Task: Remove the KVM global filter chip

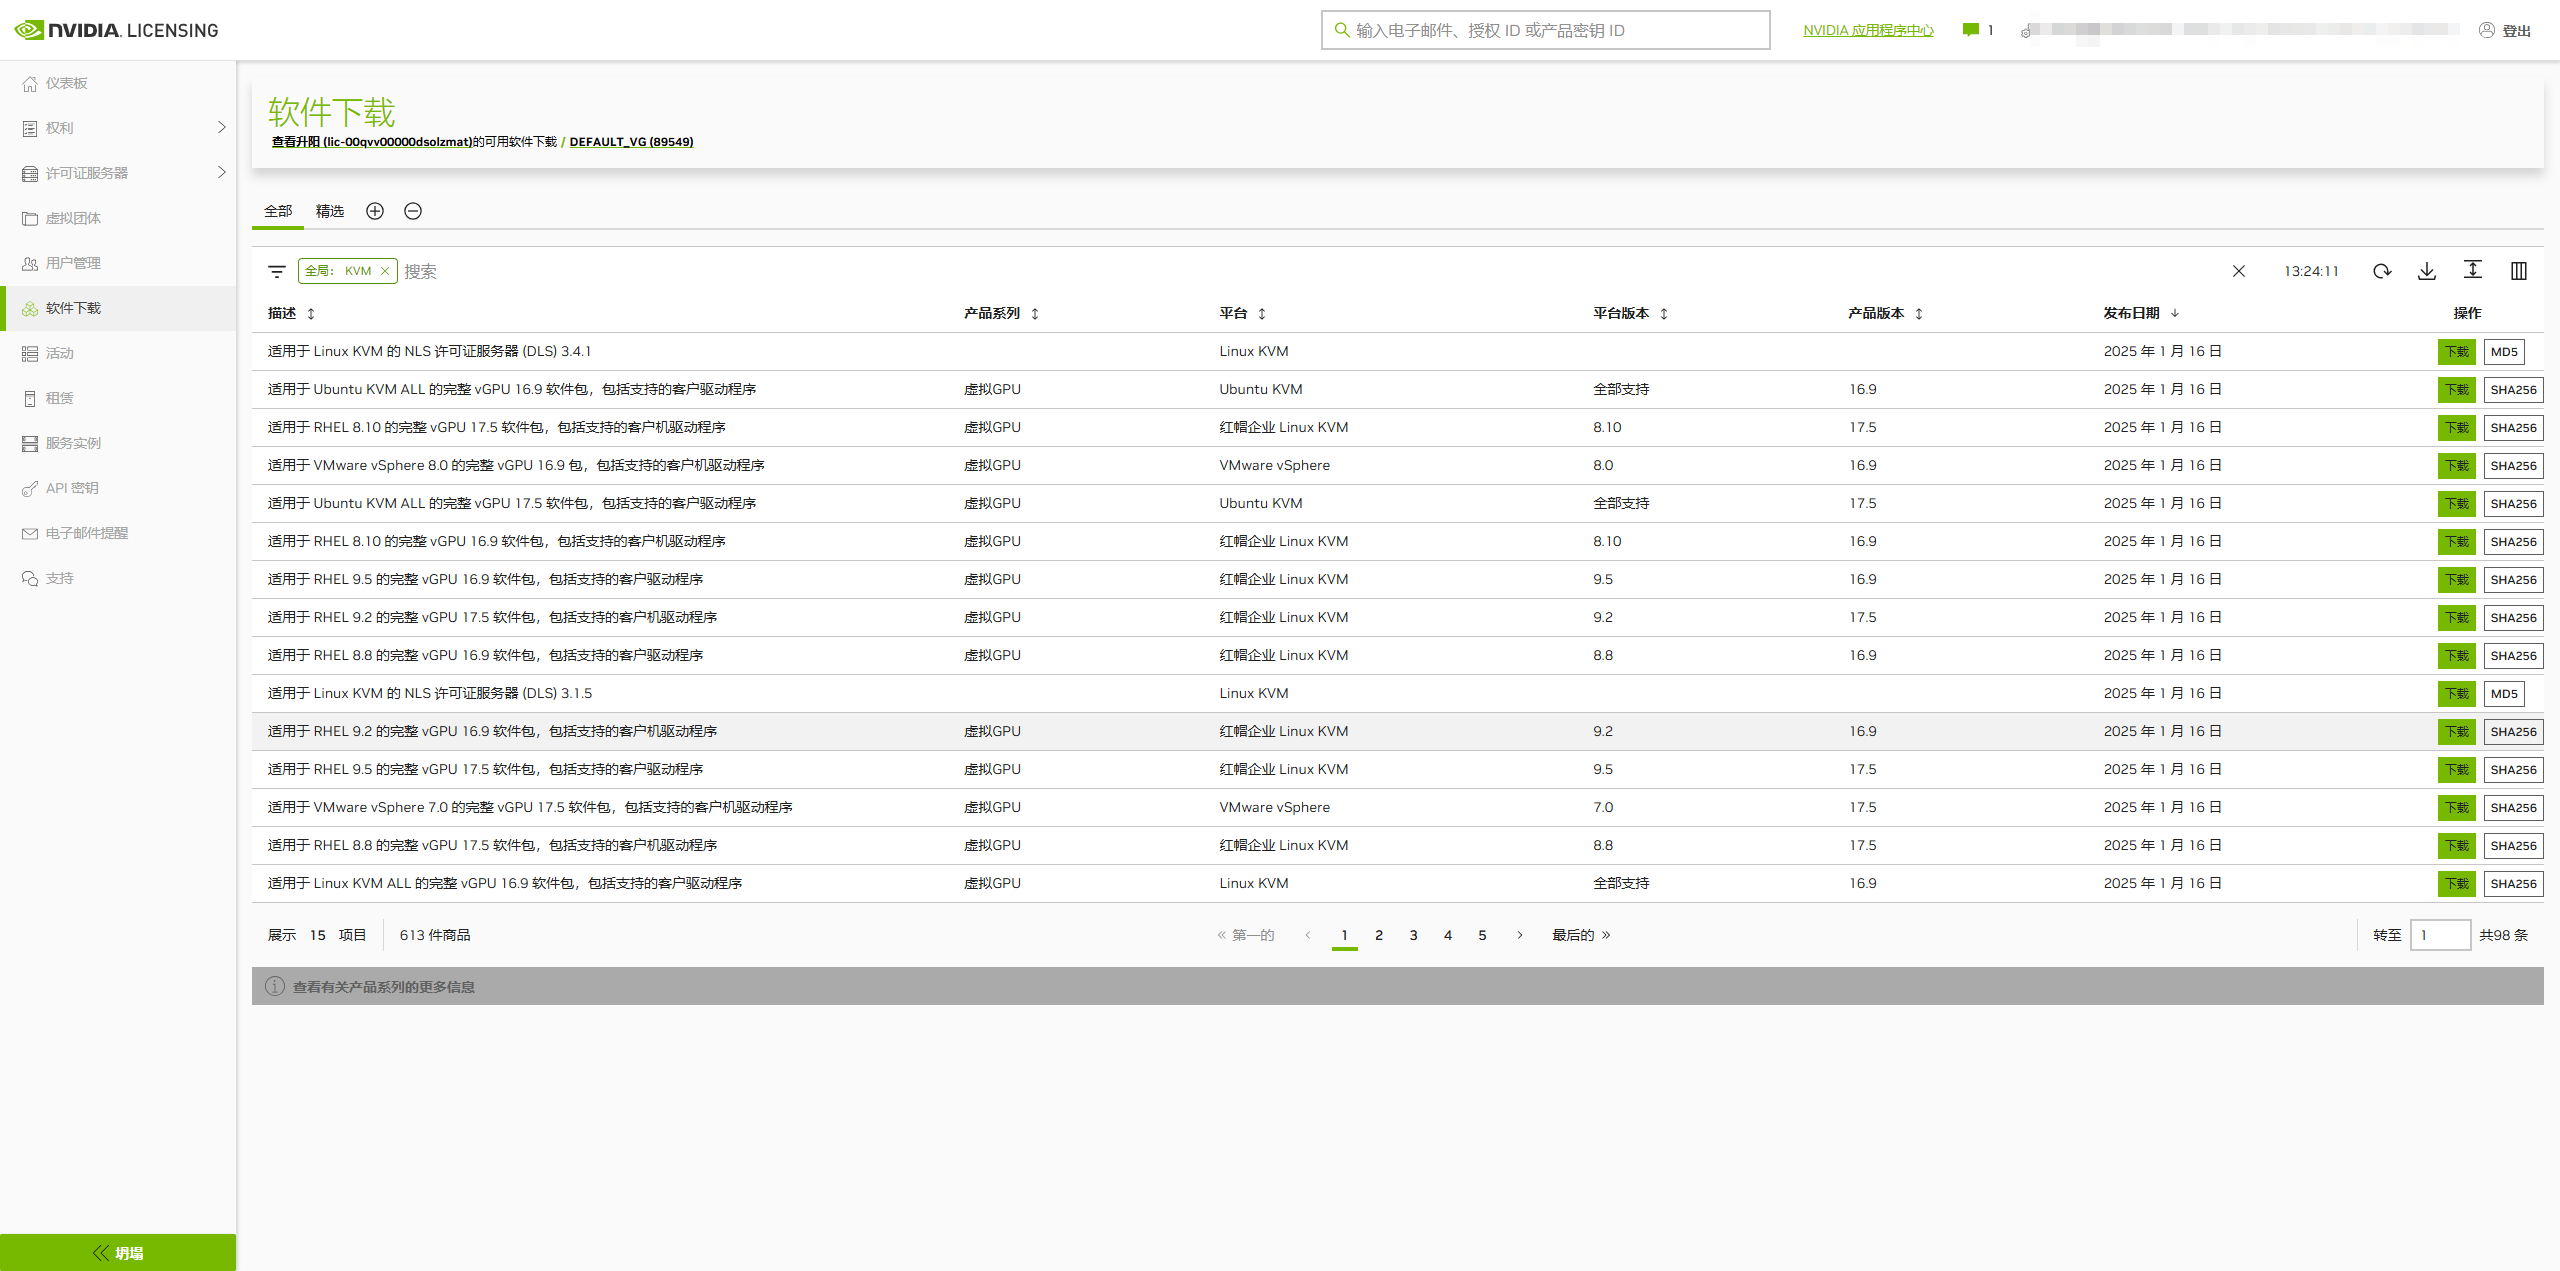Action: tap(385, 271)
